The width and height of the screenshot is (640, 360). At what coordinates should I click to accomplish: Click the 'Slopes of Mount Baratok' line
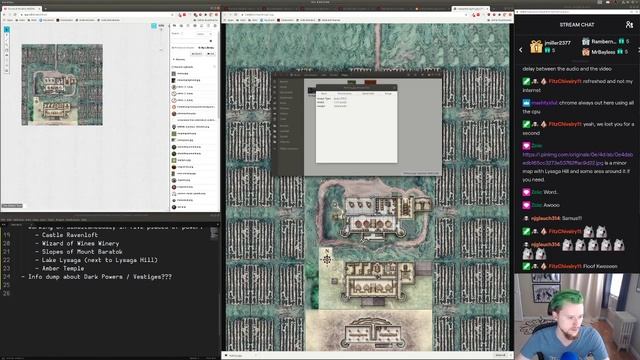pos(82,252)
